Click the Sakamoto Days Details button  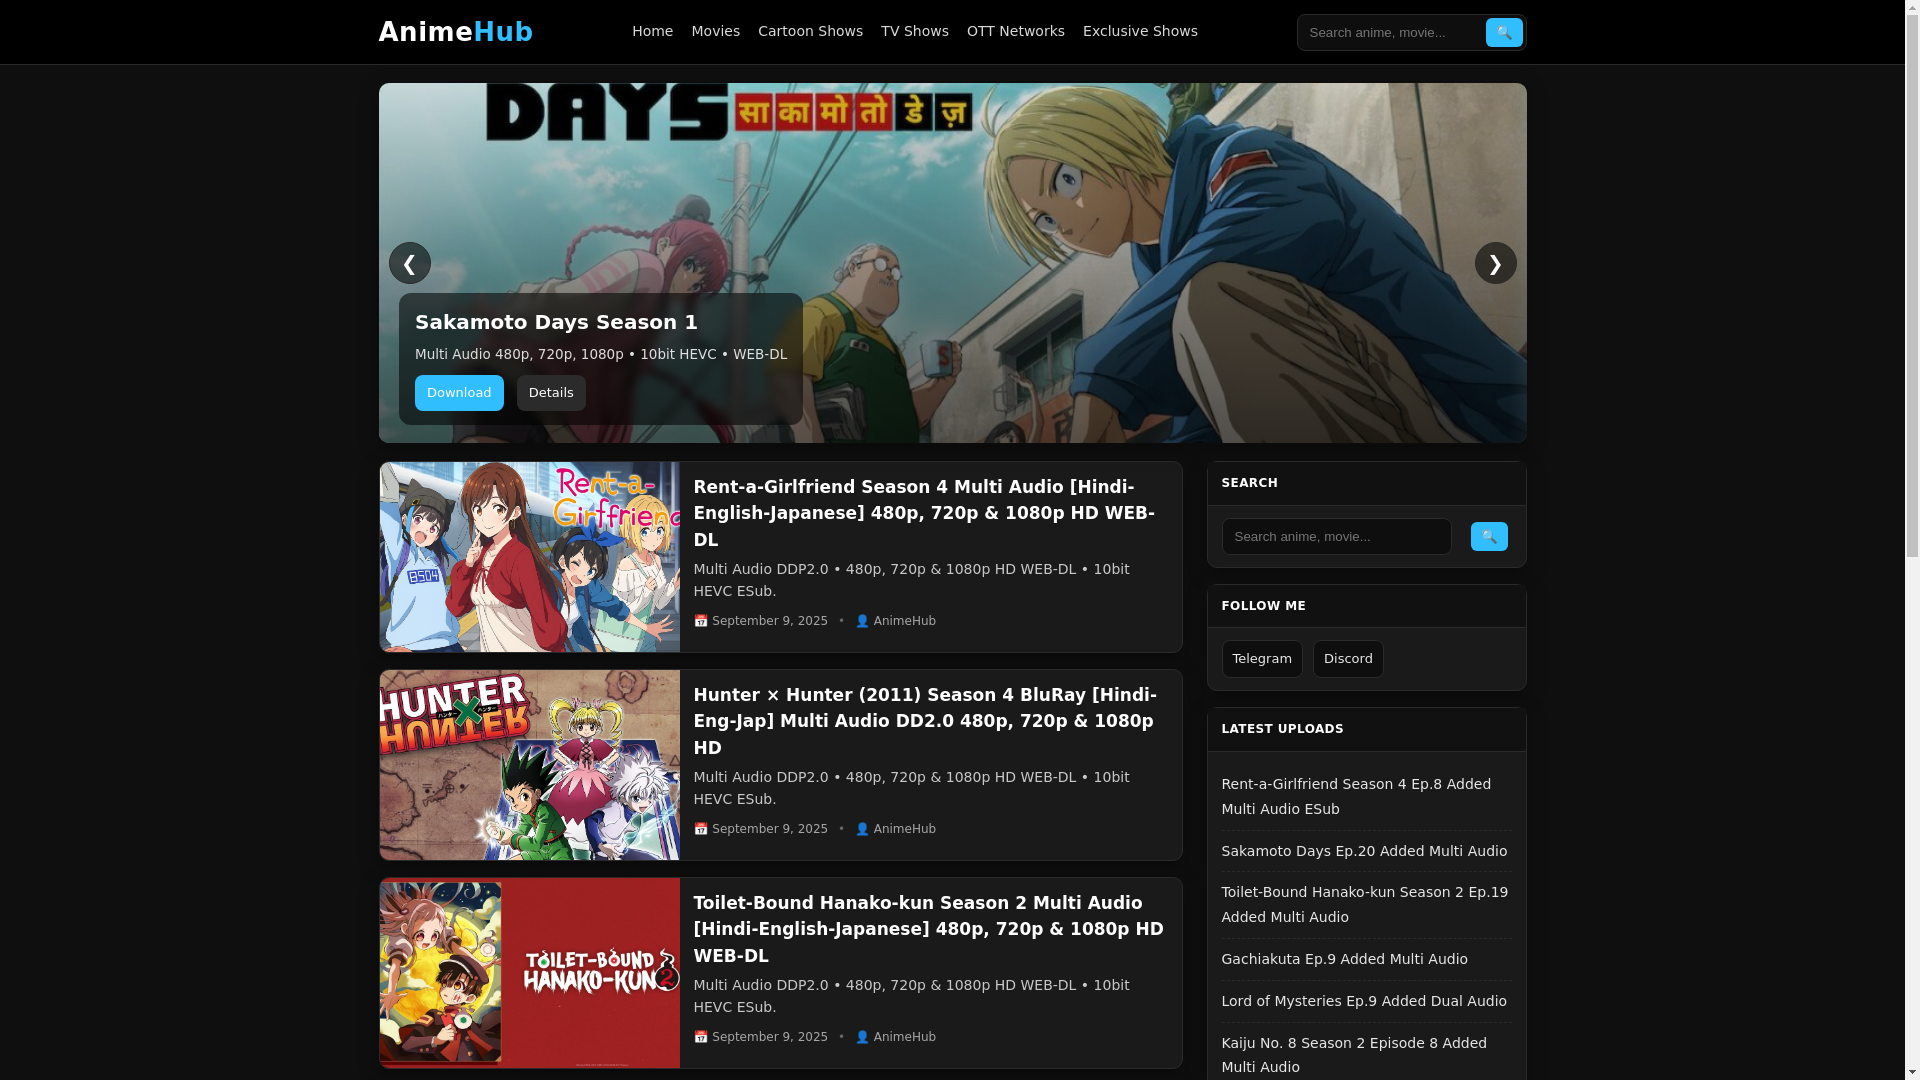[x=551, y=393]
